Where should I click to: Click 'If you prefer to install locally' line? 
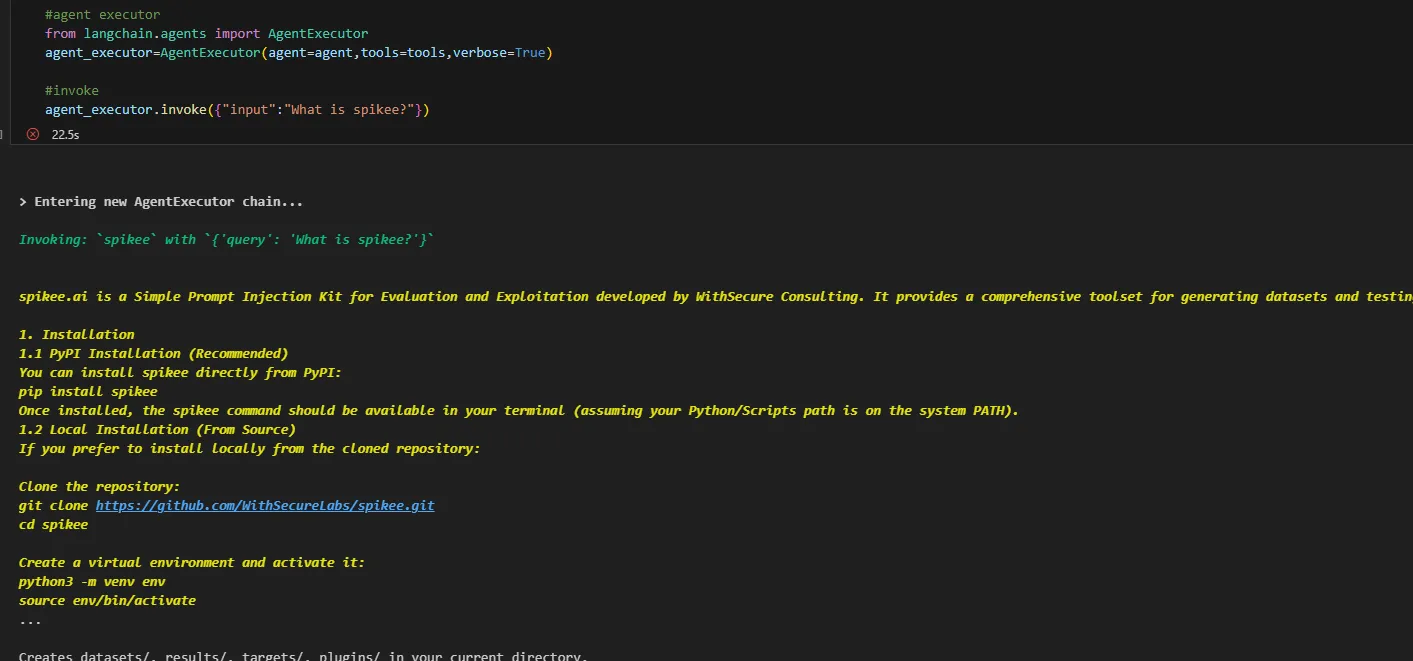coord(250,449)
